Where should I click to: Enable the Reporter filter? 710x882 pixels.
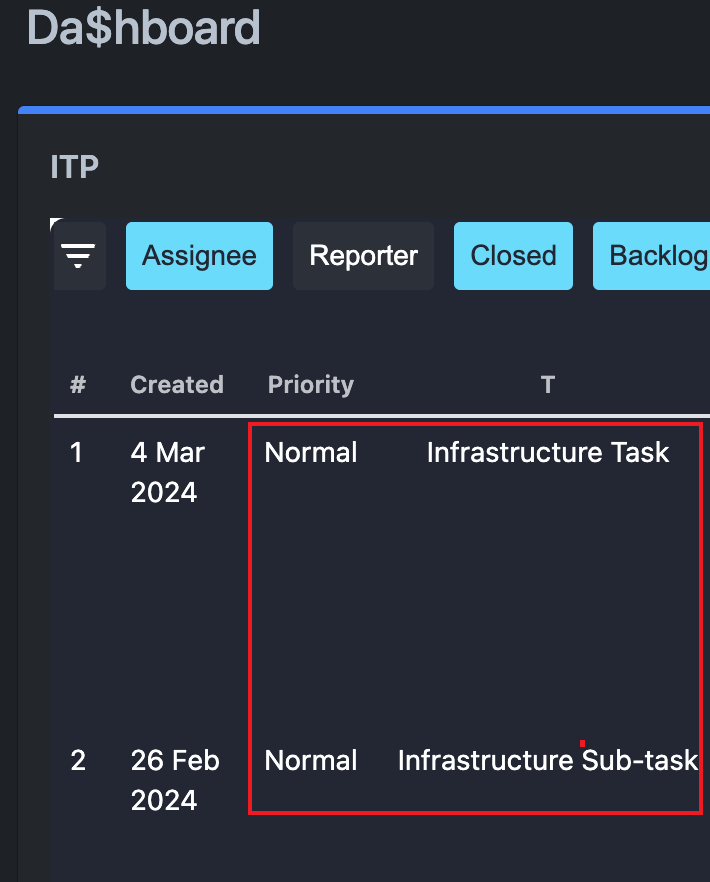tap(363, 256)
